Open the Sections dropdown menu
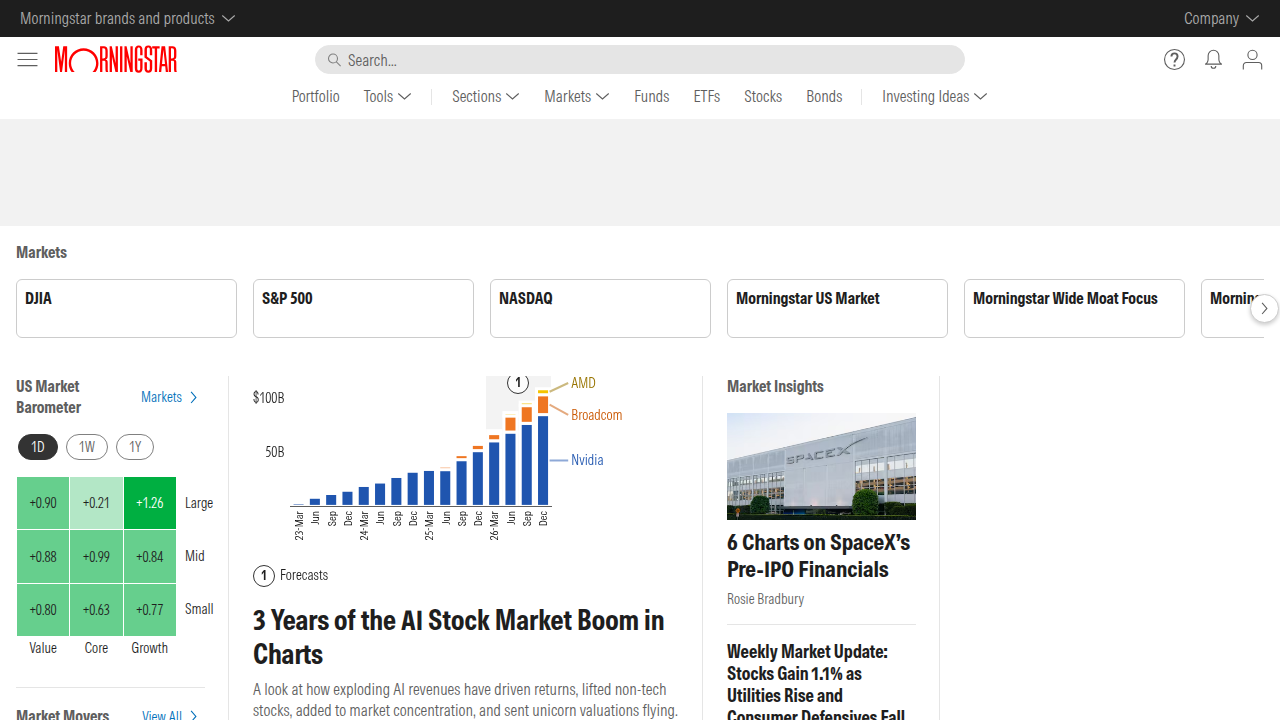 [x=486, y=96]
